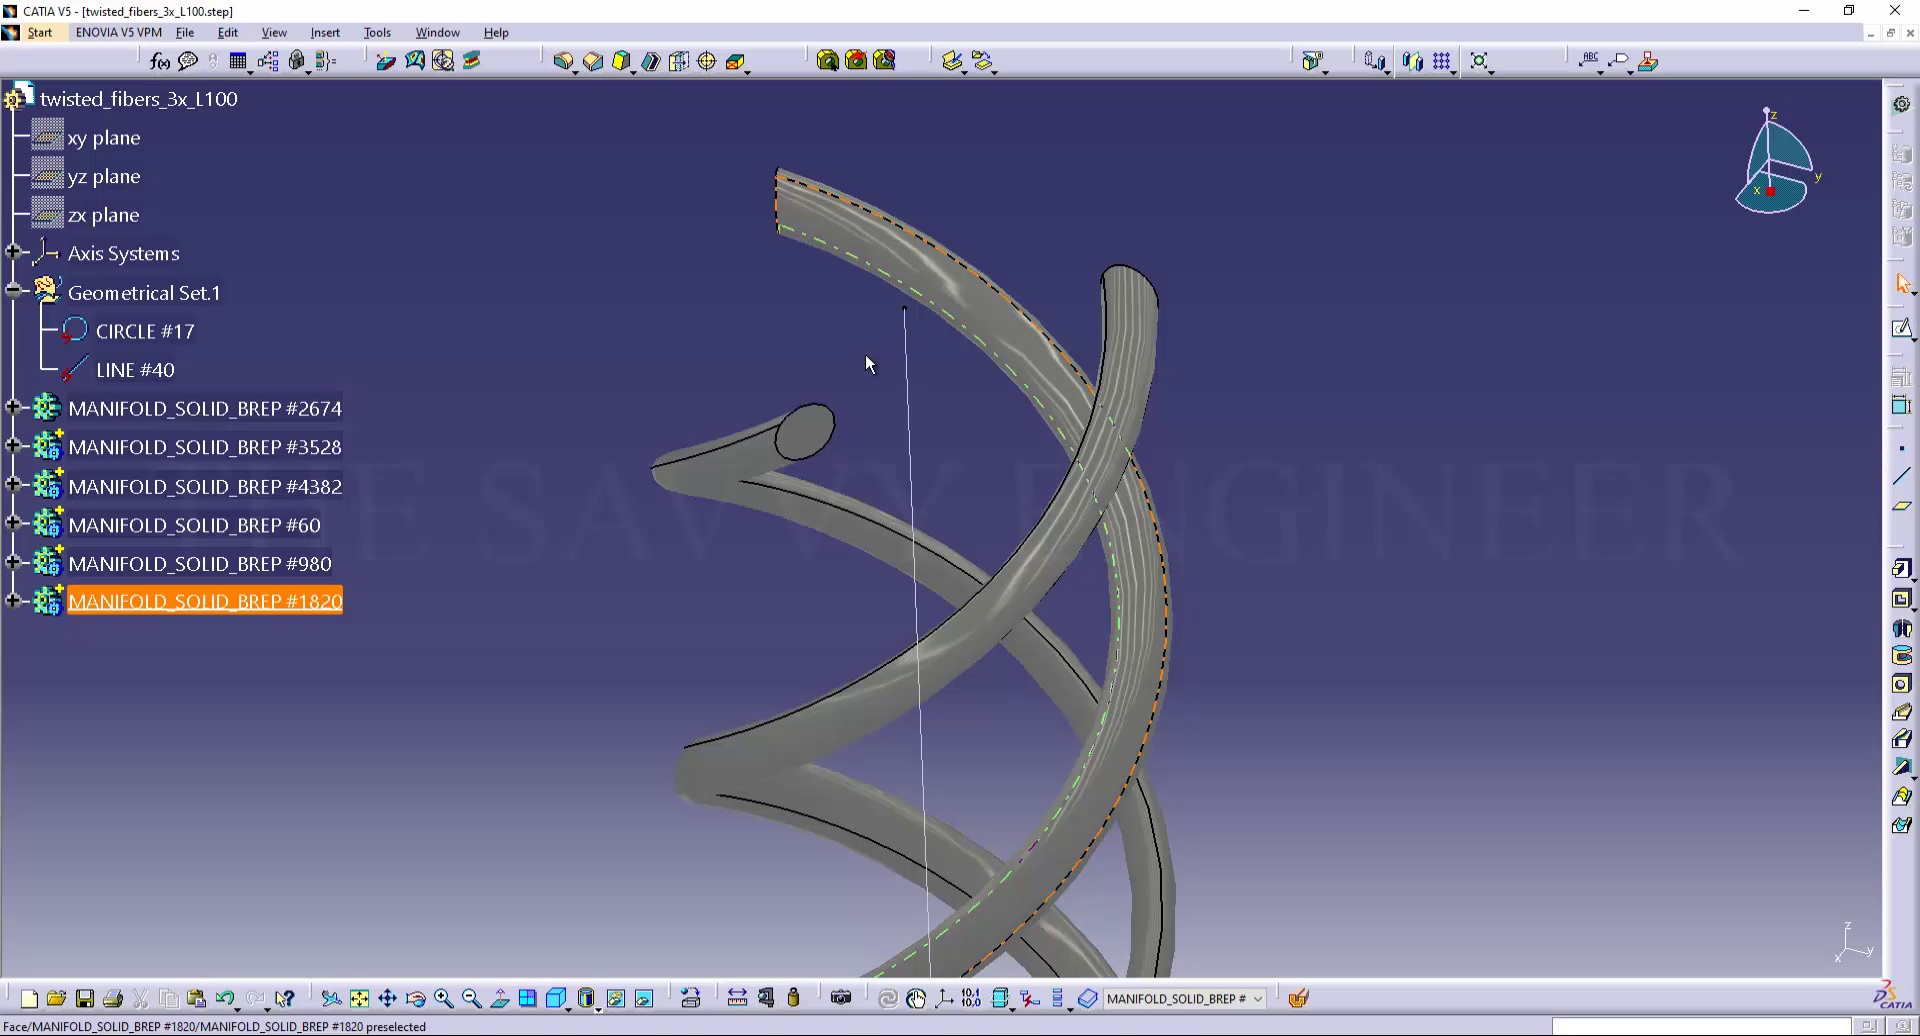Click the Fit All In icon
This screenshot has height=1036, width=1920.
tap(359, 998)
